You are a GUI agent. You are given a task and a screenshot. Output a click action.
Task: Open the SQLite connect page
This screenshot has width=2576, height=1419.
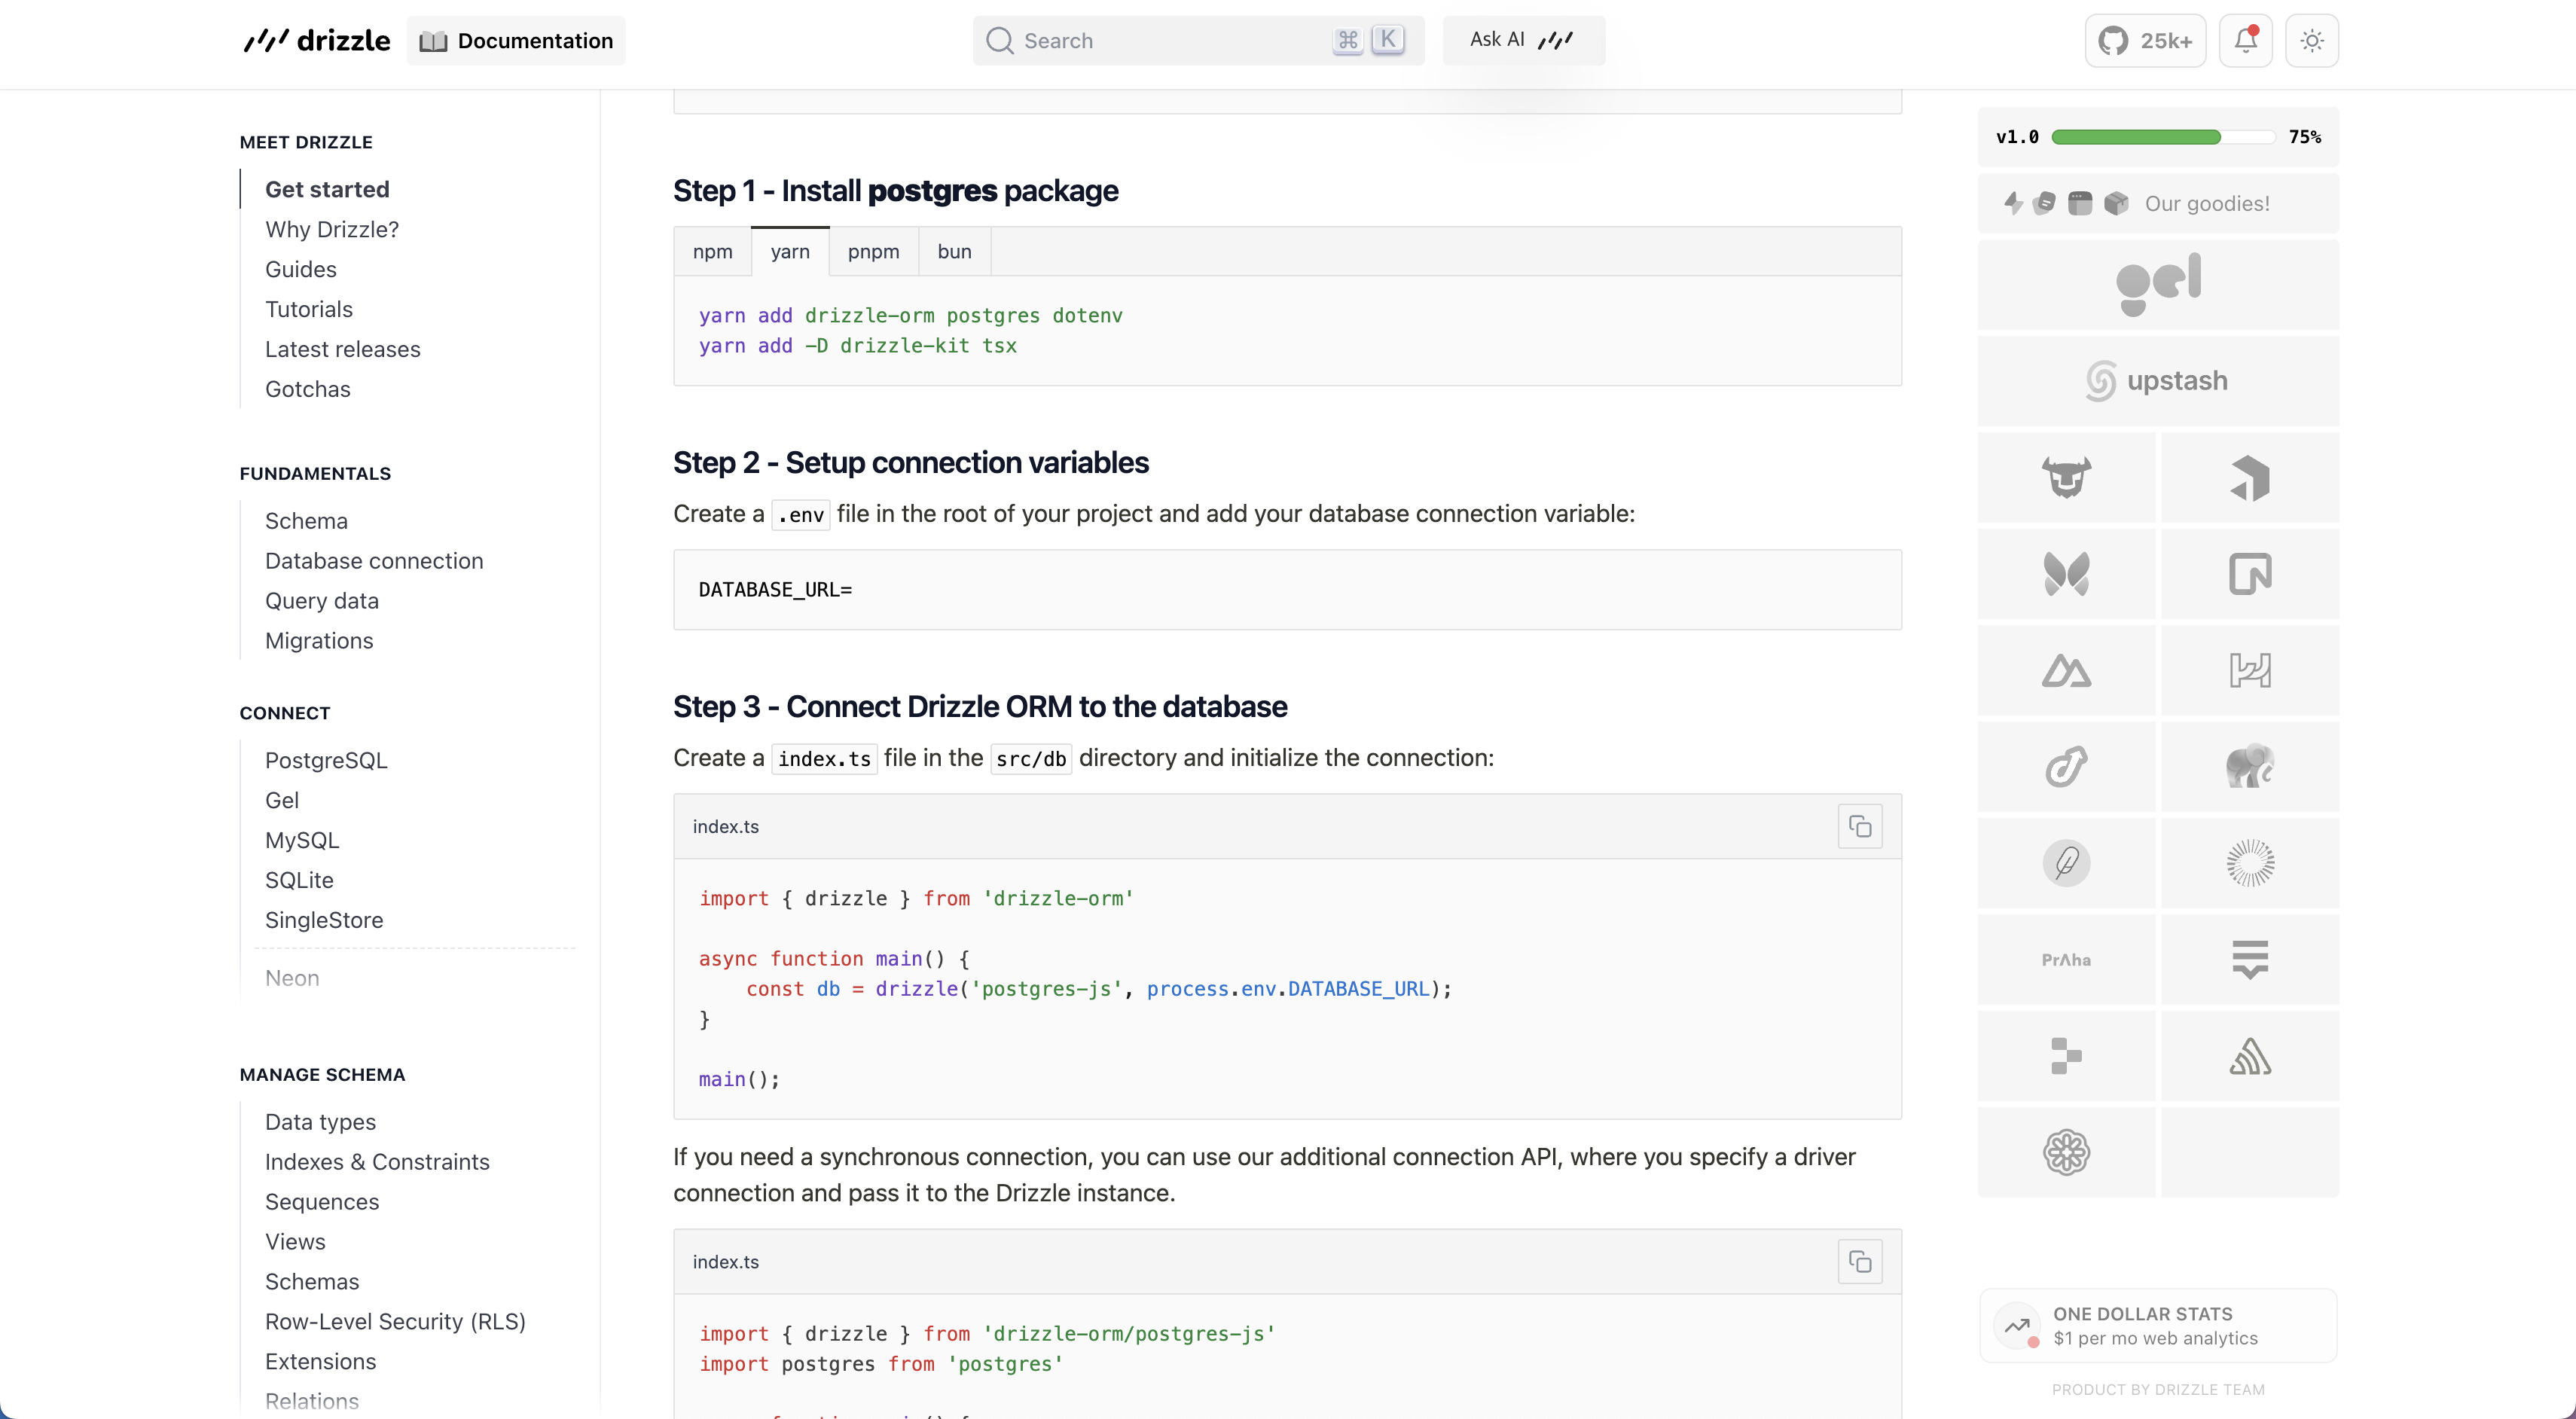point(299,880)
